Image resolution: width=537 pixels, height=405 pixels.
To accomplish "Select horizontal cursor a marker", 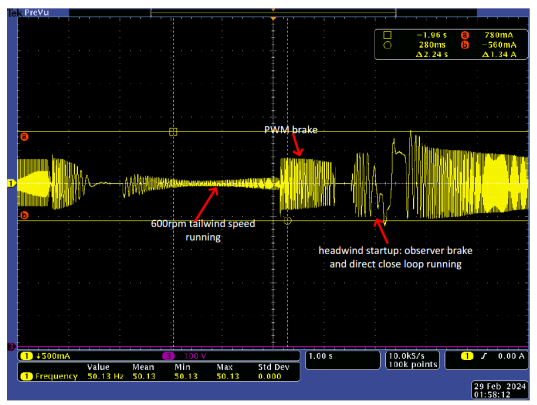I will (x=24, y=137).
